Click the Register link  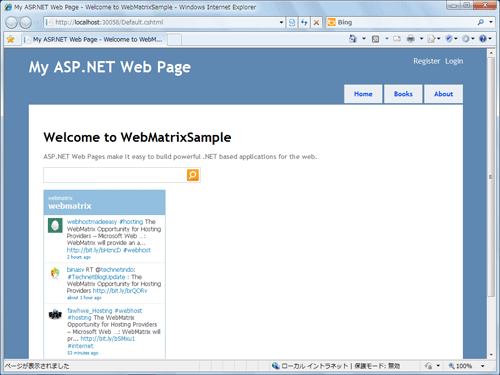coord(427,61)
